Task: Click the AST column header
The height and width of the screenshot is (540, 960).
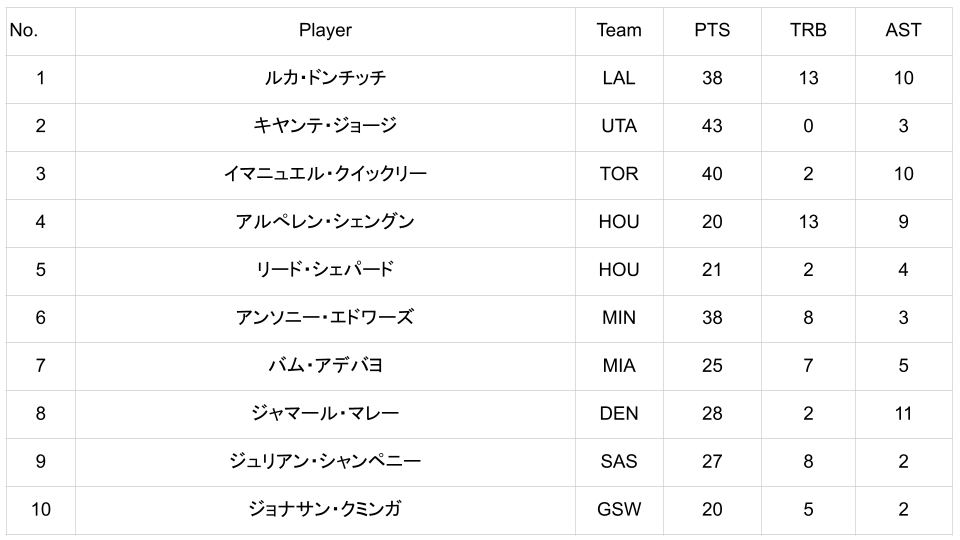Action: pos(903,30)
